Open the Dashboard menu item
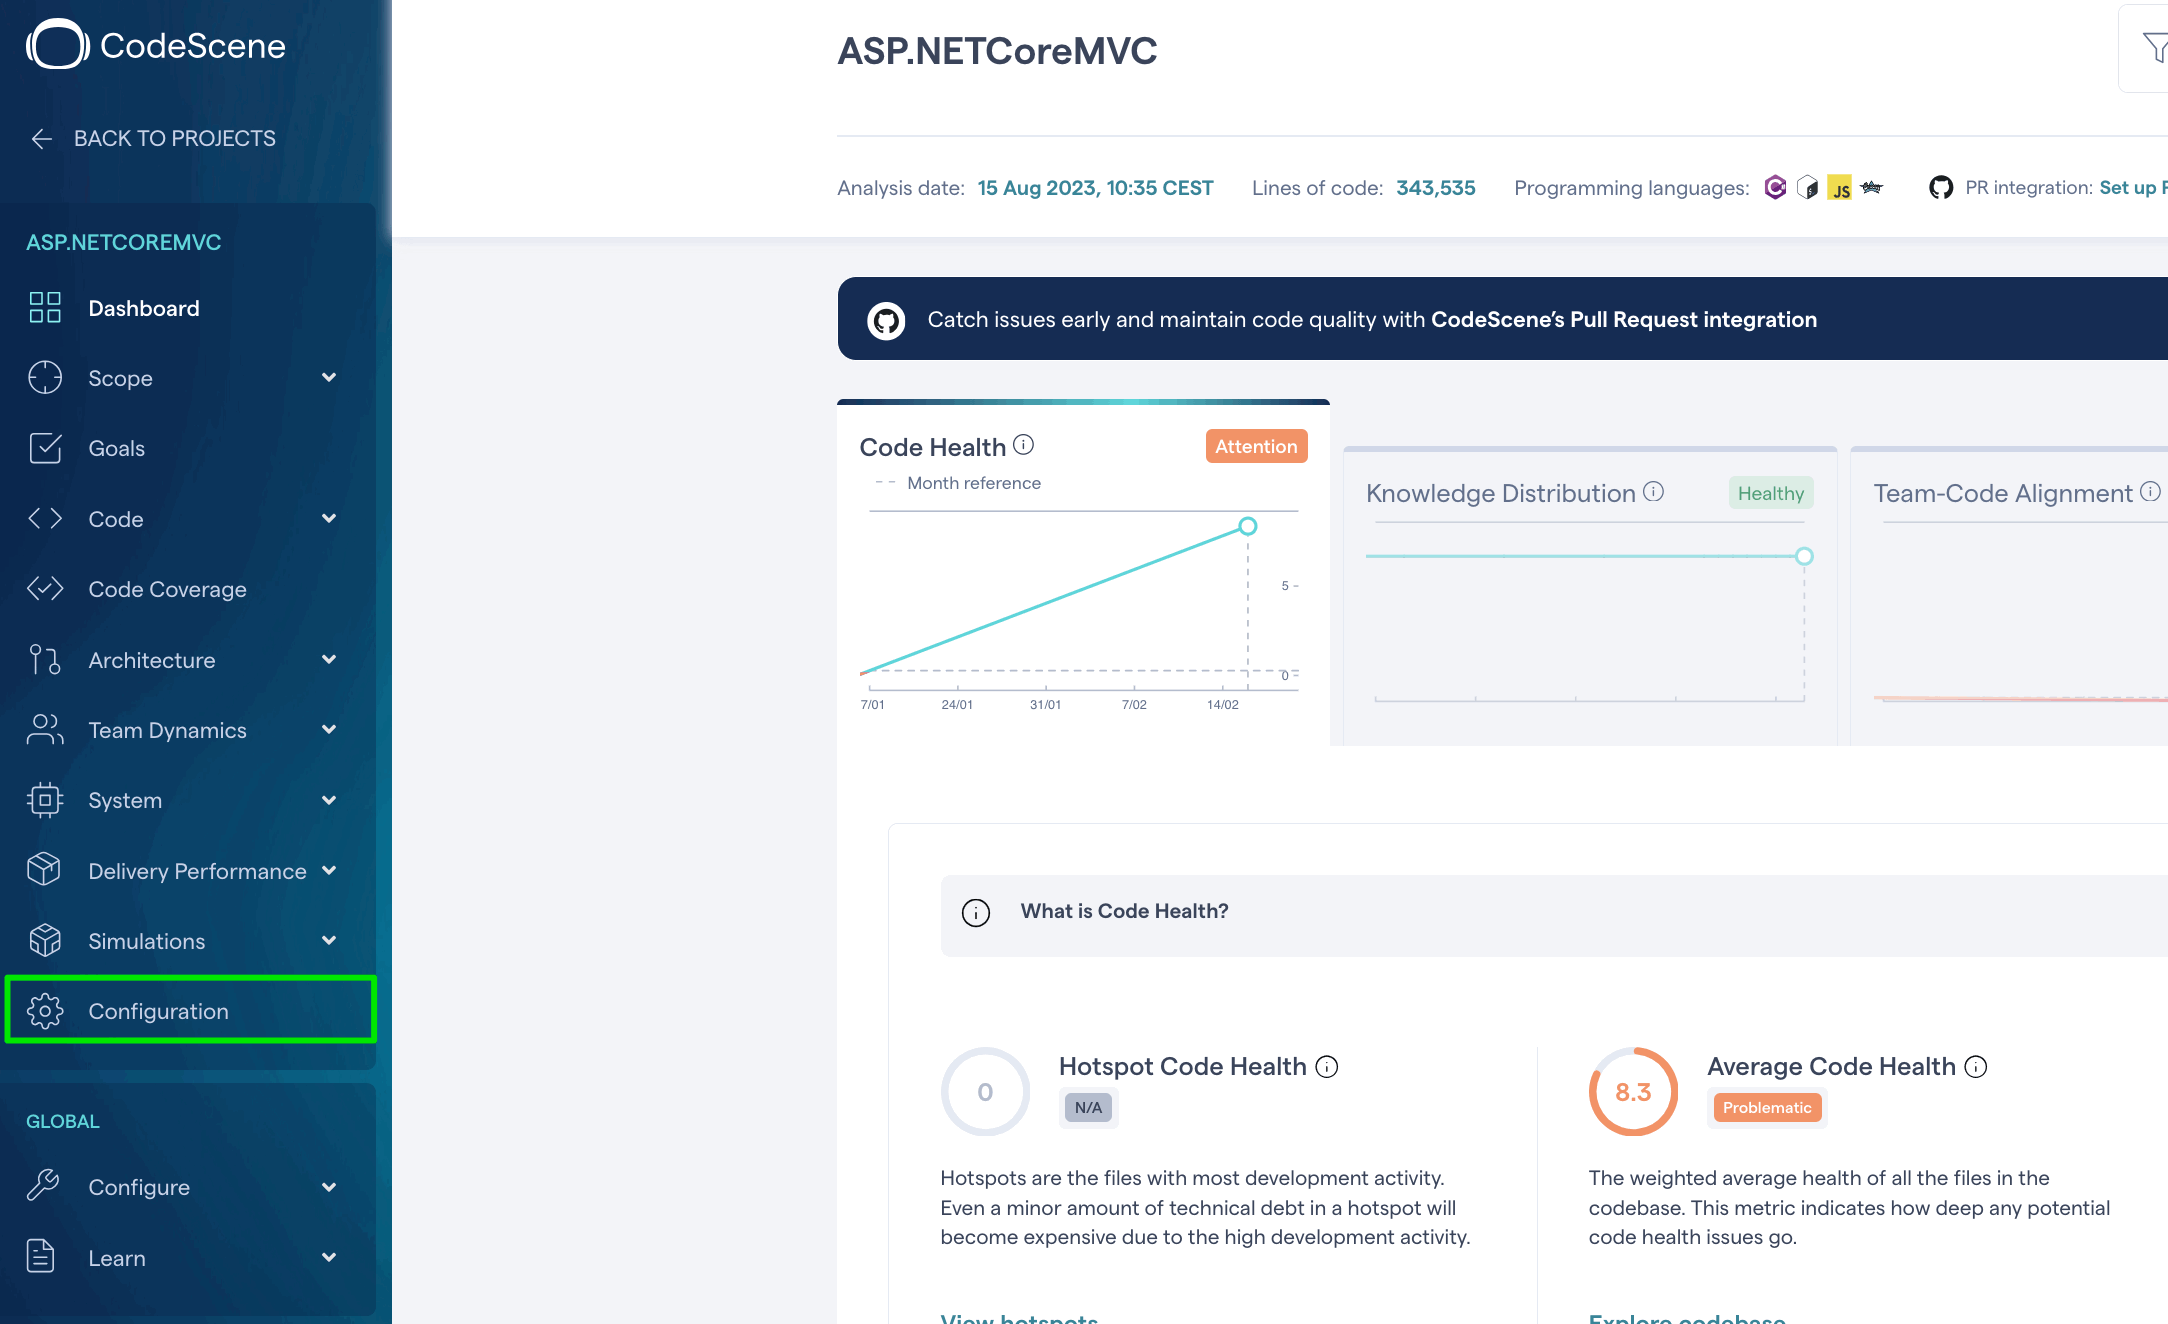 coord(190,308)
